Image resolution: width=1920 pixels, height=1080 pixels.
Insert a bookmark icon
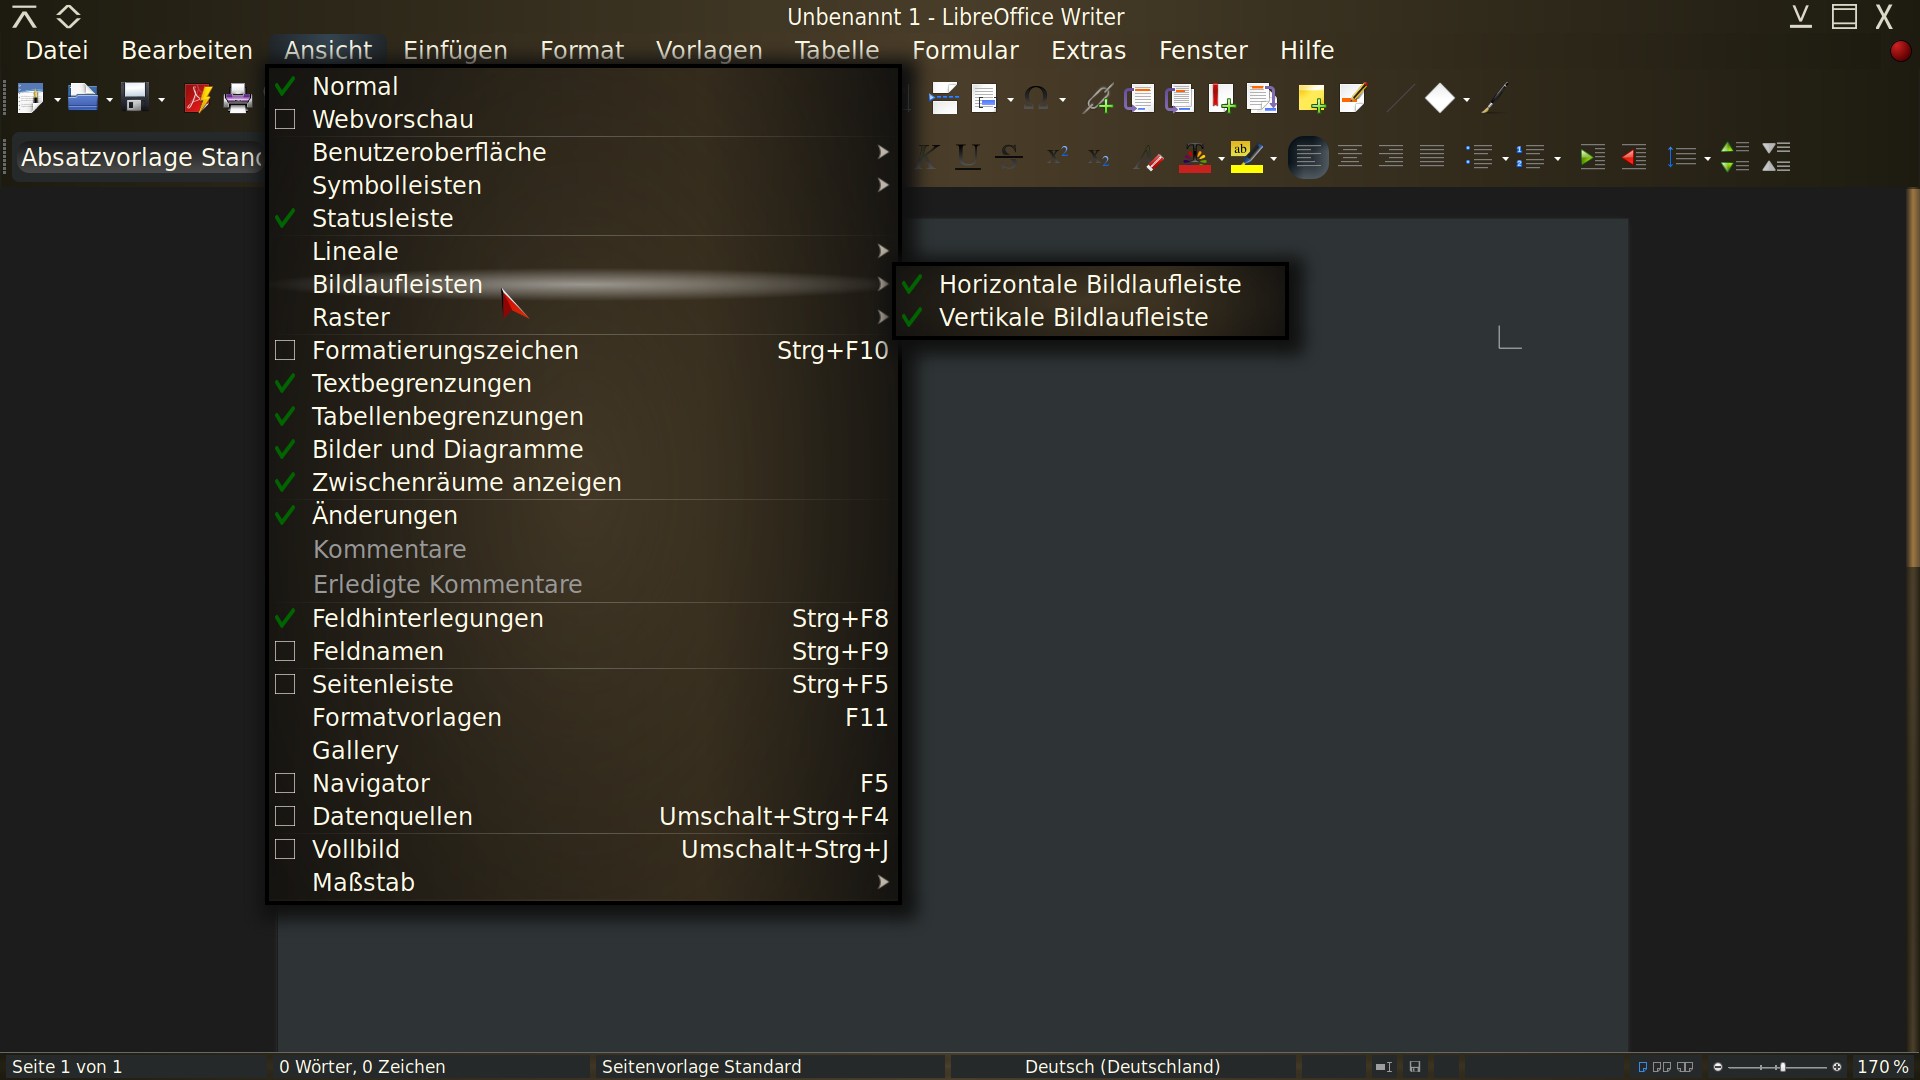(1221, 98)
